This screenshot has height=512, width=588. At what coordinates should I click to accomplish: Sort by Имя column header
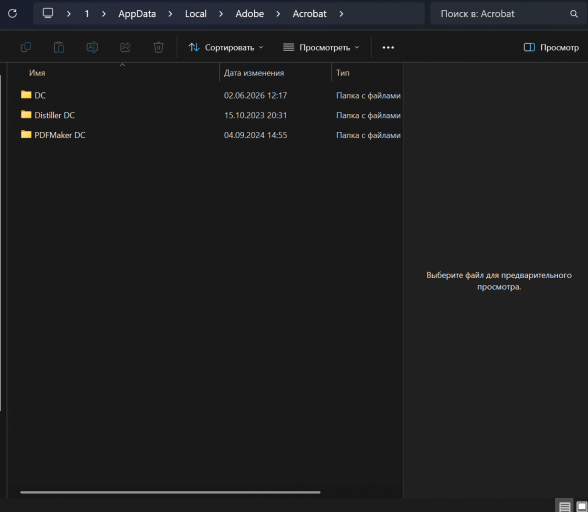pyautogui.click(x=37, y=73)
